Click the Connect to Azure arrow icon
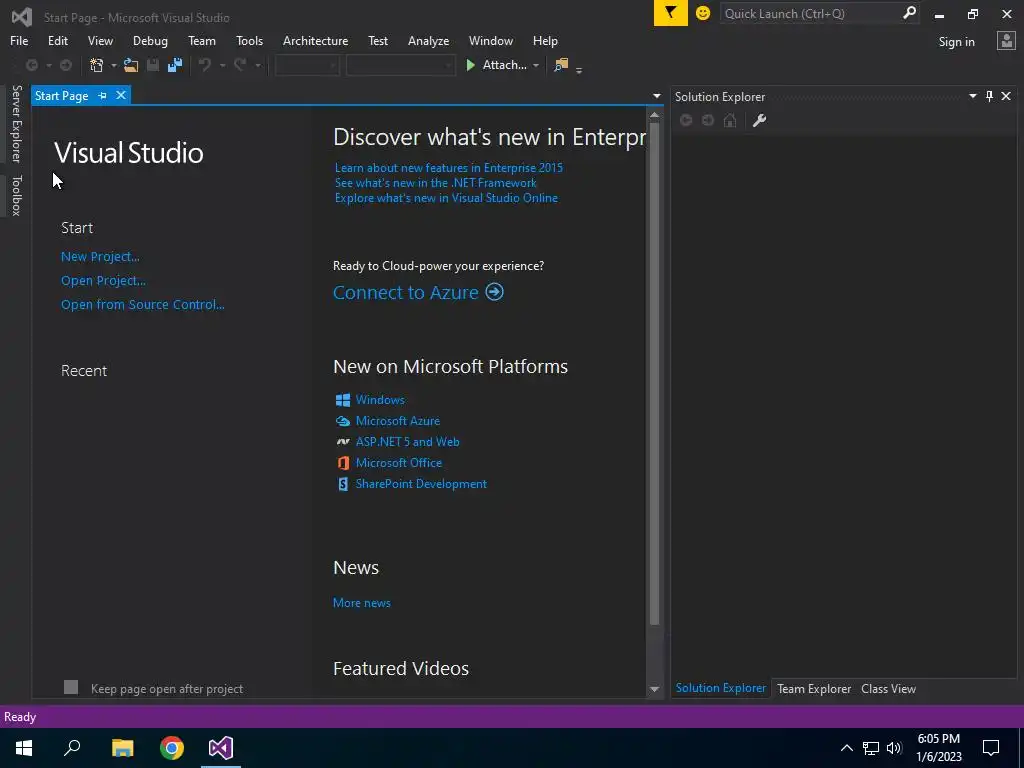This screenshot has width=1024, height=768. point(494,292)
